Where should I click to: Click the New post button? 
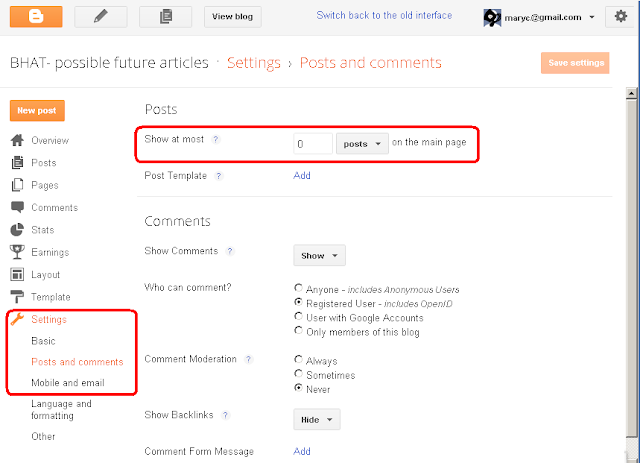point(37,111)
